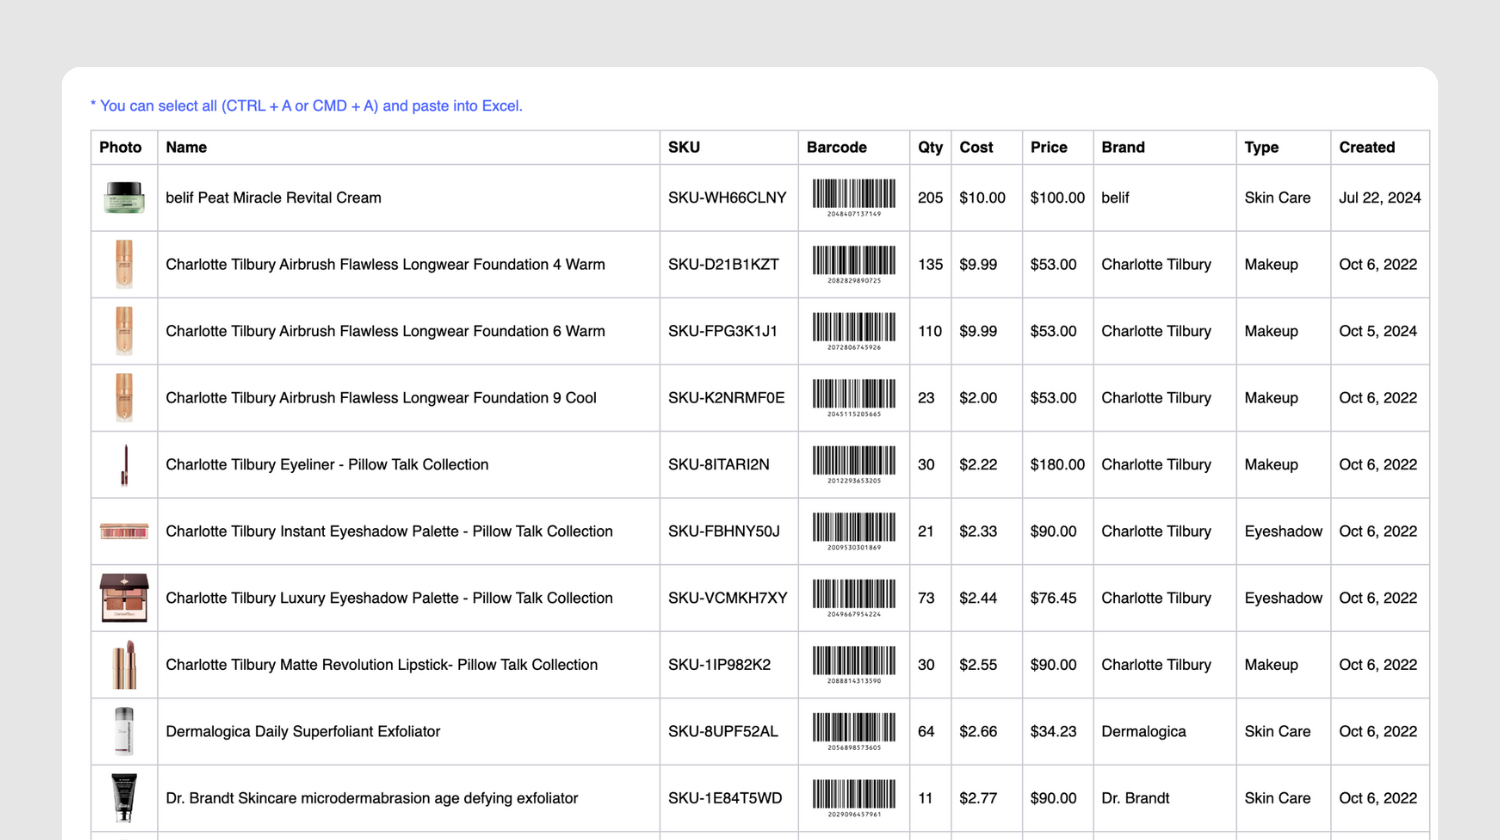1500x840 pixels.
Task: Click the Instant Eyeshadow Palette product name
Action: 389,531
